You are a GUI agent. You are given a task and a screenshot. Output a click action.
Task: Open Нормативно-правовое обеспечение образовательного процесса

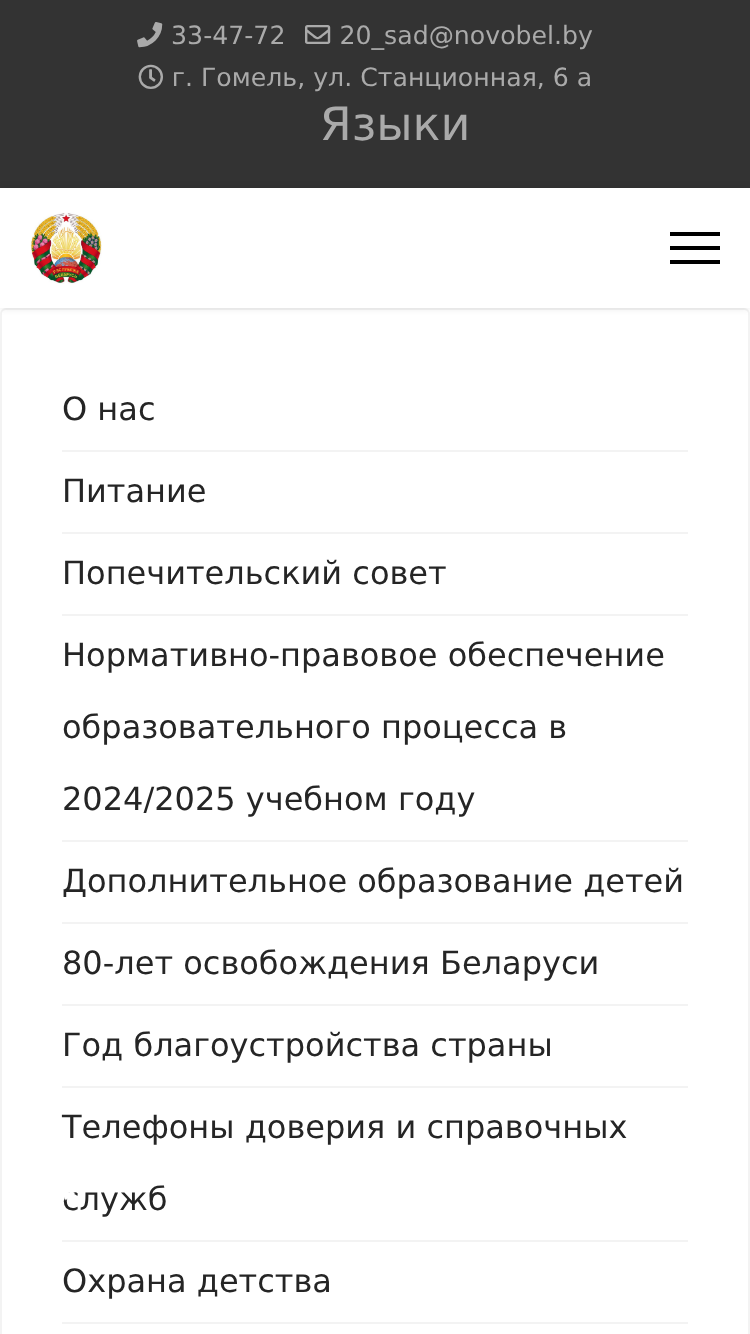coord(375,728)
